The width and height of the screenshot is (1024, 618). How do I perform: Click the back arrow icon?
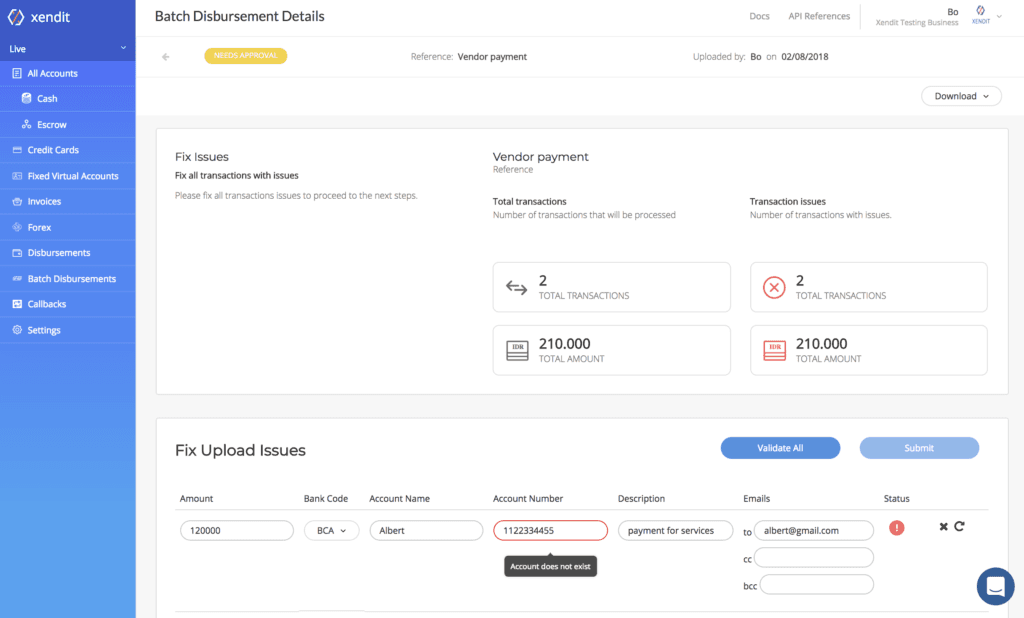(166, 57)
